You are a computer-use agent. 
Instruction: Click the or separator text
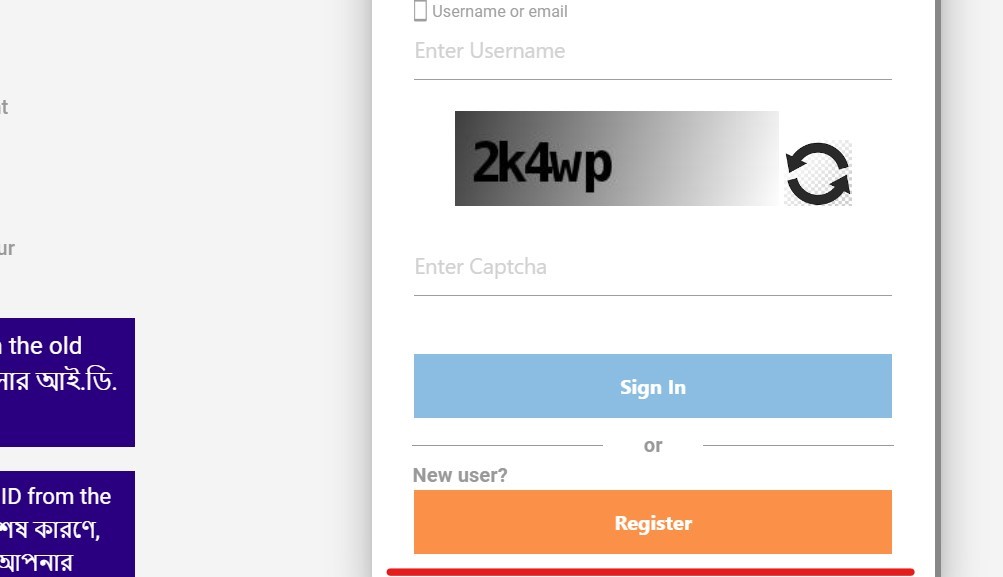652,445
